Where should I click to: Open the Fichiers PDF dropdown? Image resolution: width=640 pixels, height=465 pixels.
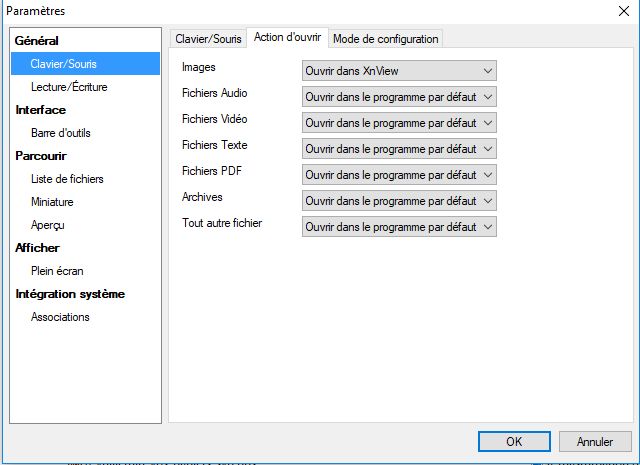[x=399, y=175]
